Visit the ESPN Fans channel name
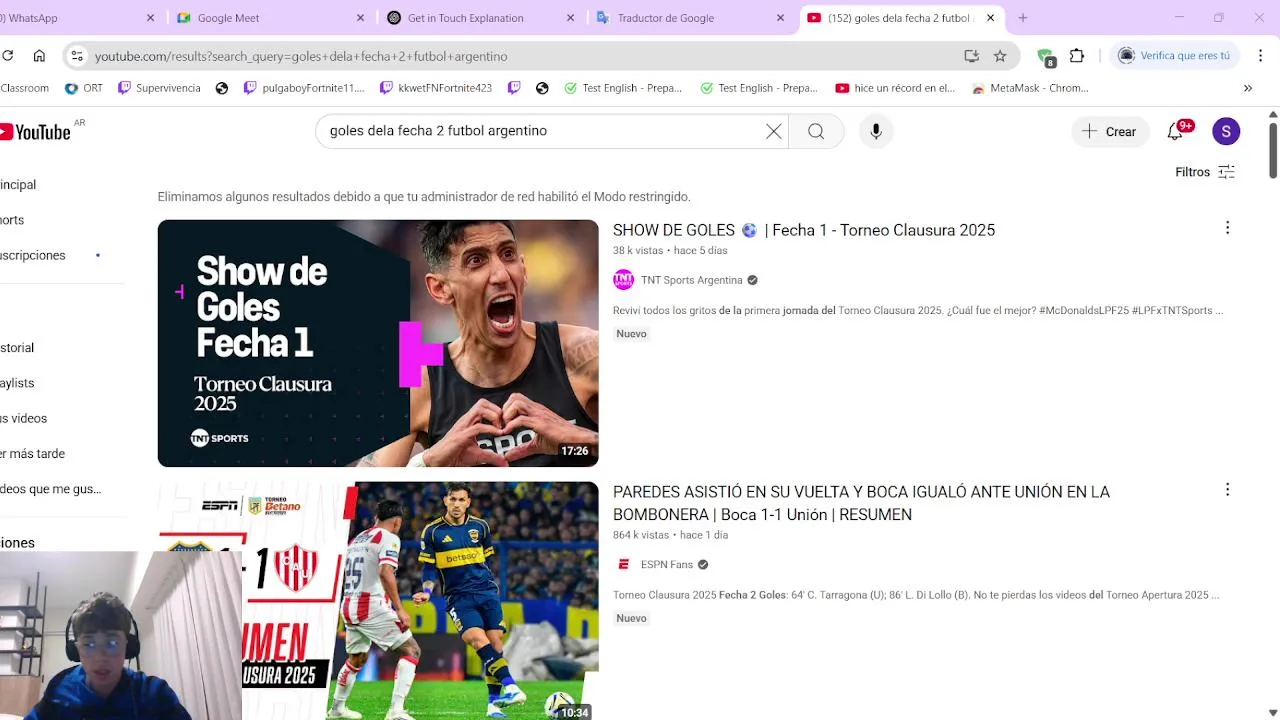This screenshot has width=1280, height=720. click(667, 565)
